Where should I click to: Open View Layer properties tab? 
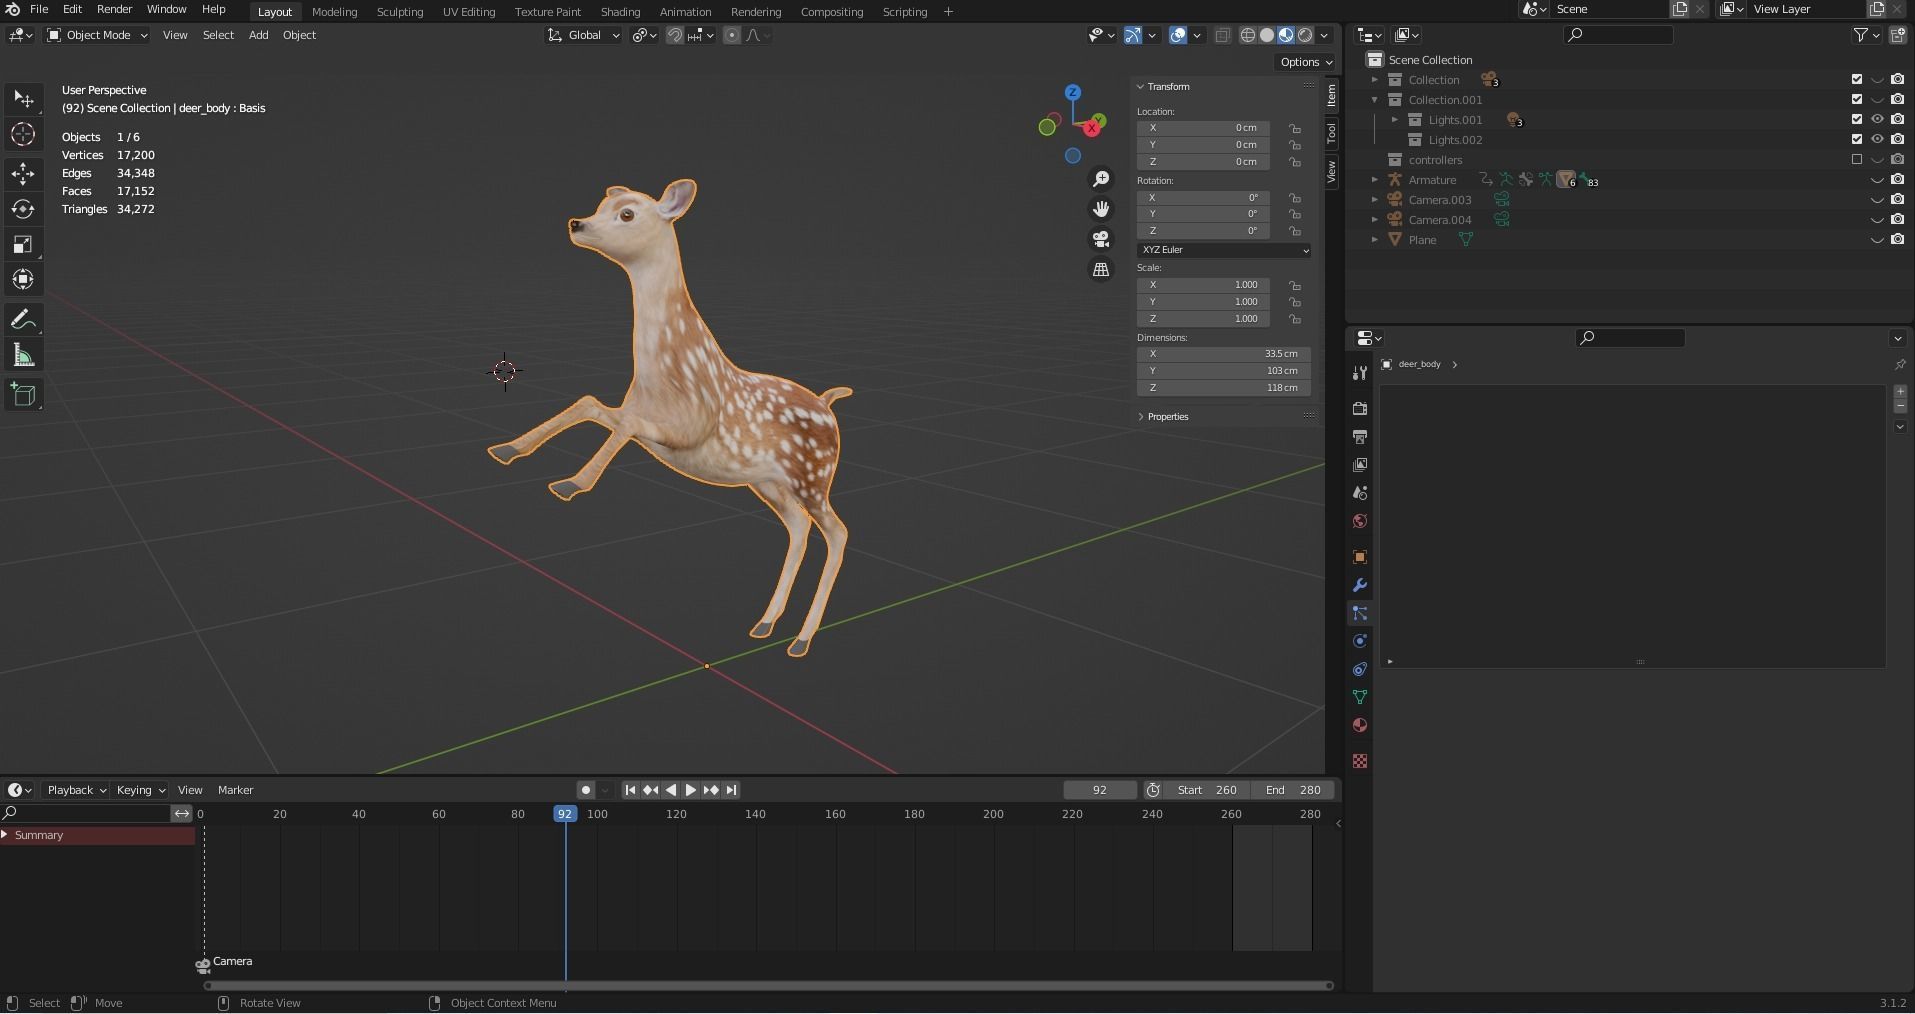click(1359, 465)
